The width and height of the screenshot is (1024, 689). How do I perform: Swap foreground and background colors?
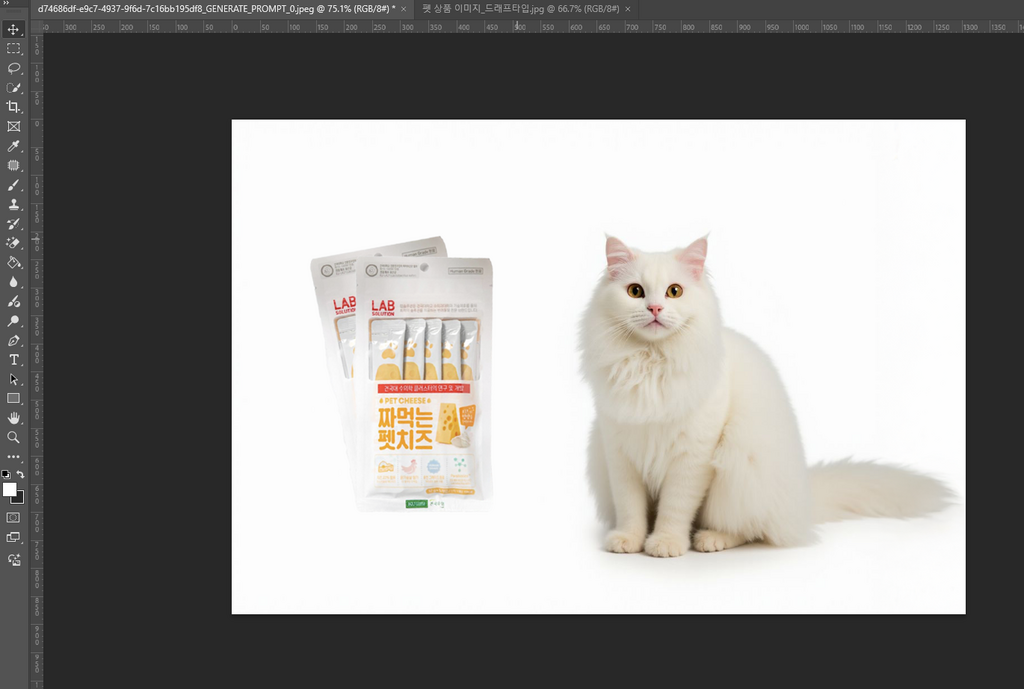[20, 474]
